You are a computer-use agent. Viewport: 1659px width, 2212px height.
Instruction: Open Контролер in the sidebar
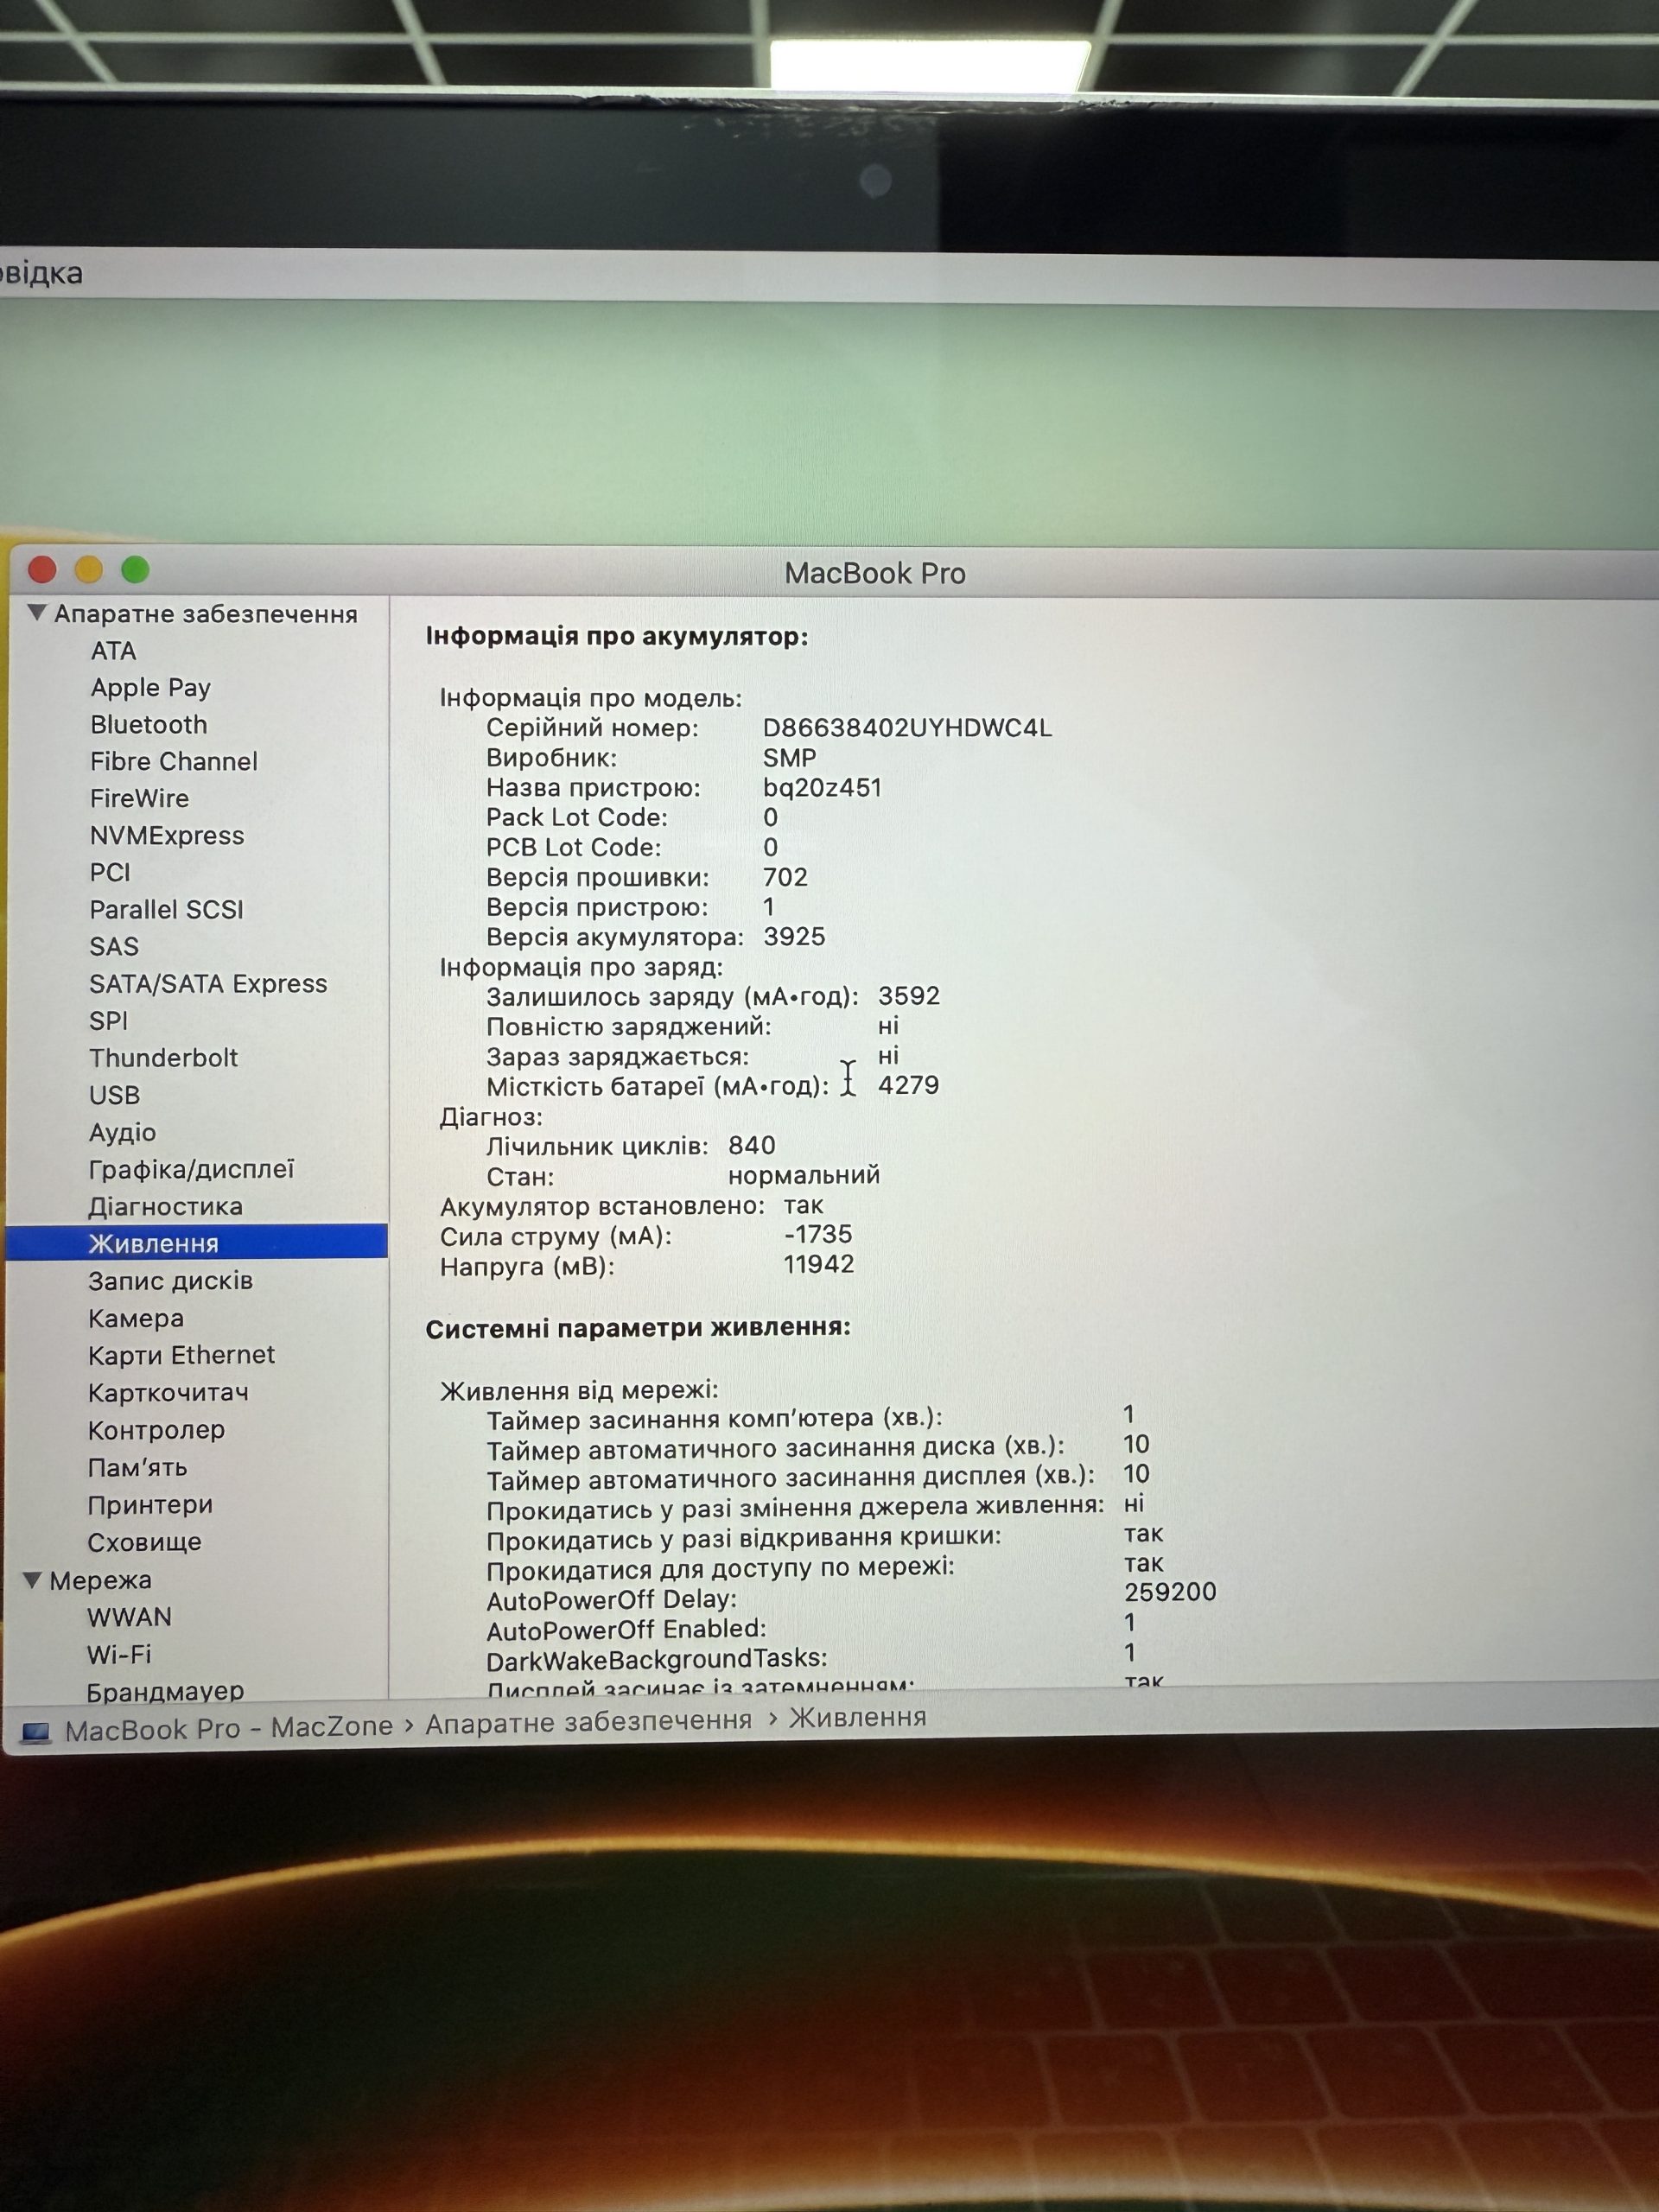coord(156,1430)
